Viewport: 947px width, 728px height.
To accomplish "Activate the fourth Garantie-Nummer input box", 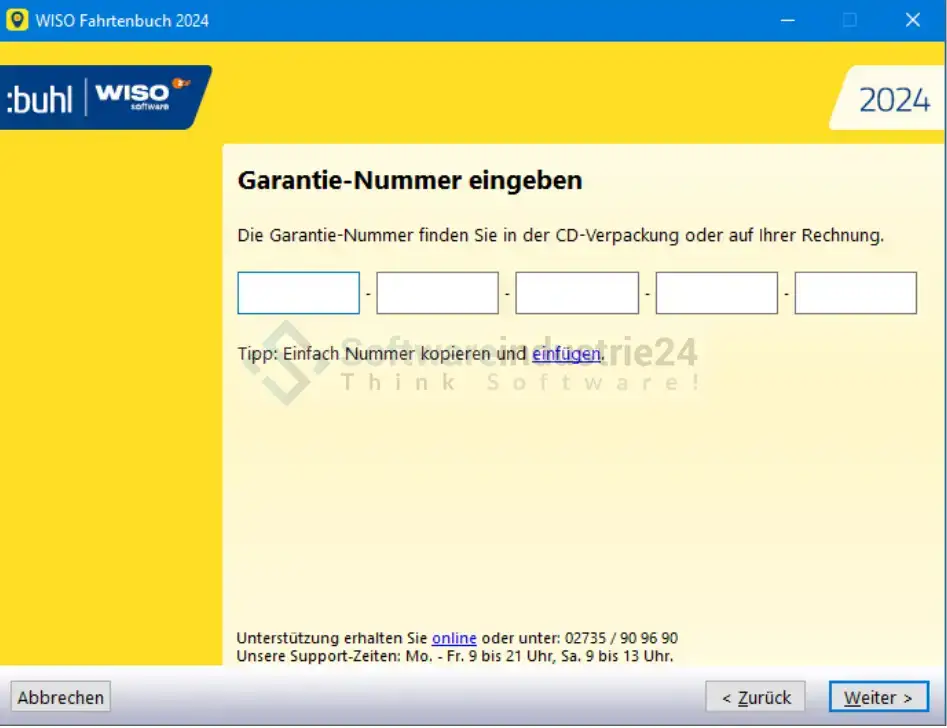I will point(716,293).
